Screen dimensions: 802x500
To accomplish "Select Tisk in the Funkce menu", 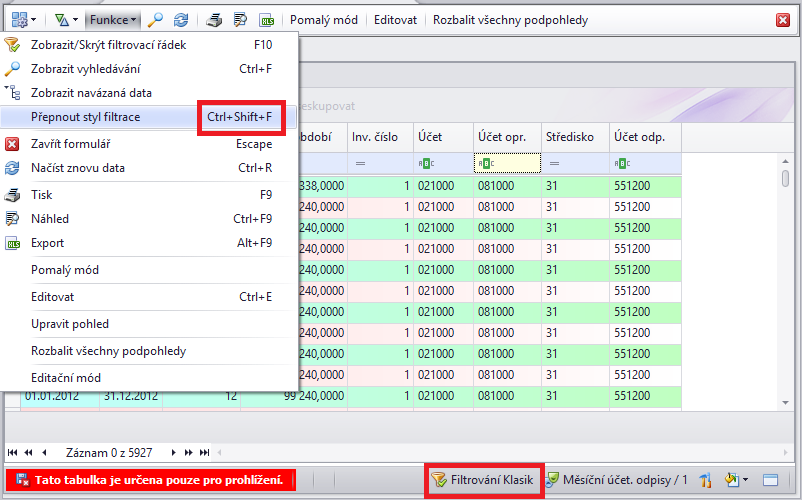I will coord(148,195).
